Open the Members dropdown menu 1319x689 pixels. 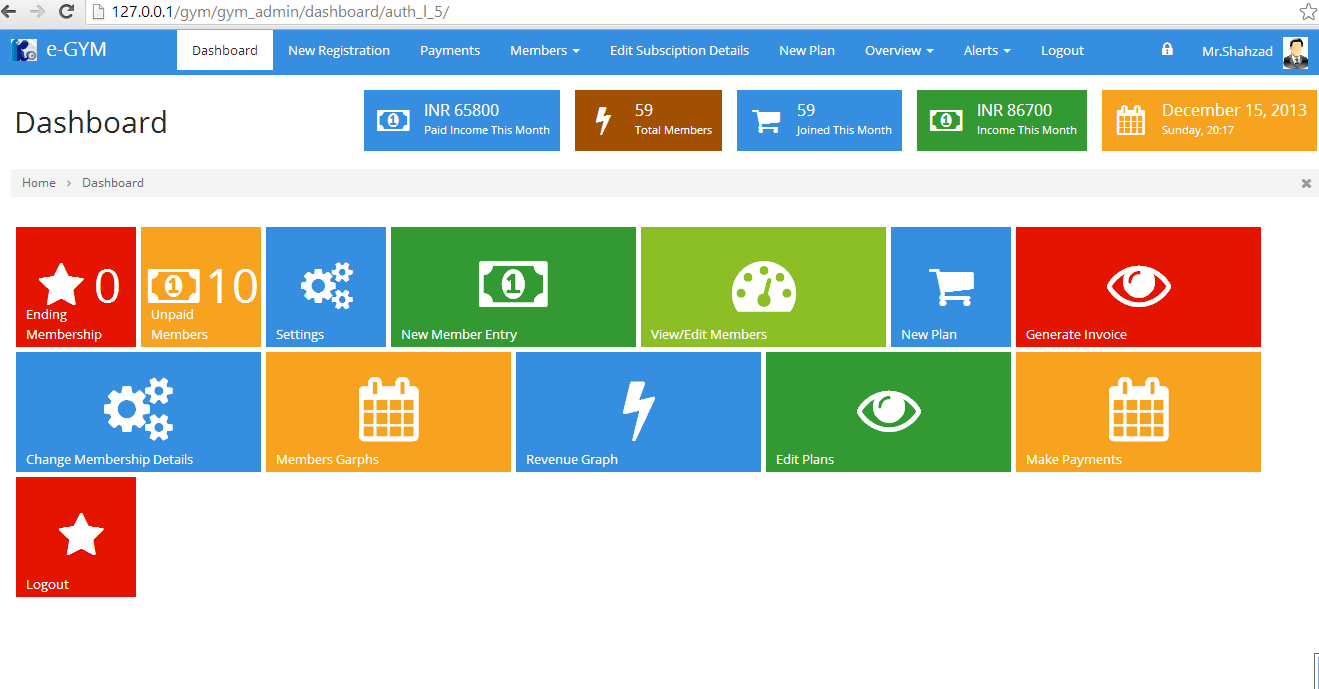click(x=544, y=50)
